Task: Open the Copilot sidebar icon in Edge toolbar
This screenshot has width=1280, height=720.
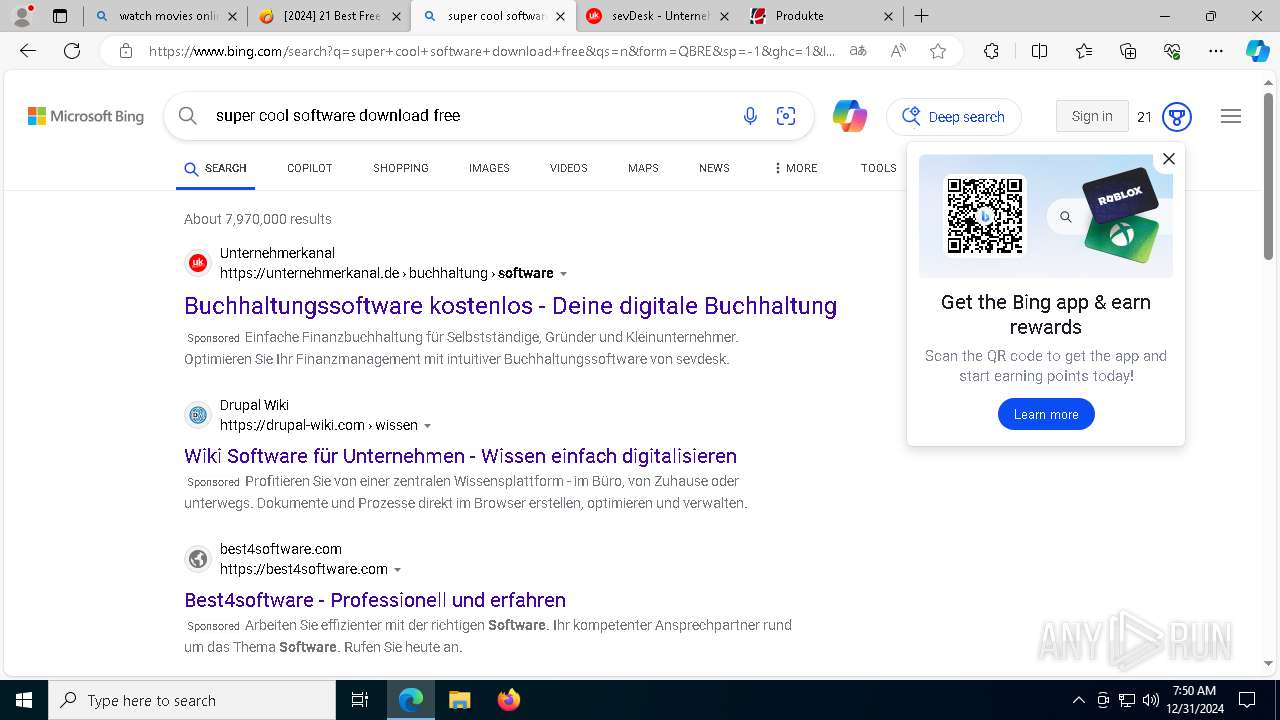Action: (1257, 51)
